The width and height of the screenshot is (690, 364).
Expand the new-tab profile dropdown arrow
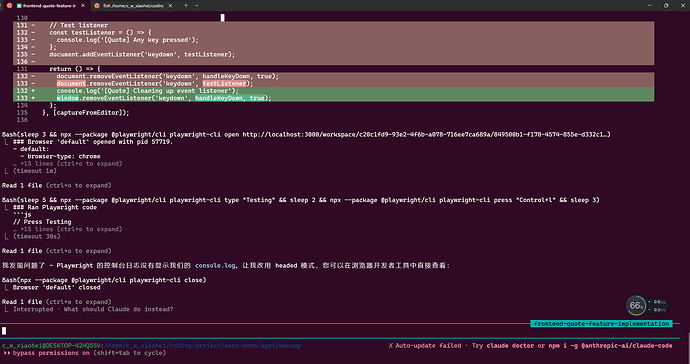pos(197,6)
